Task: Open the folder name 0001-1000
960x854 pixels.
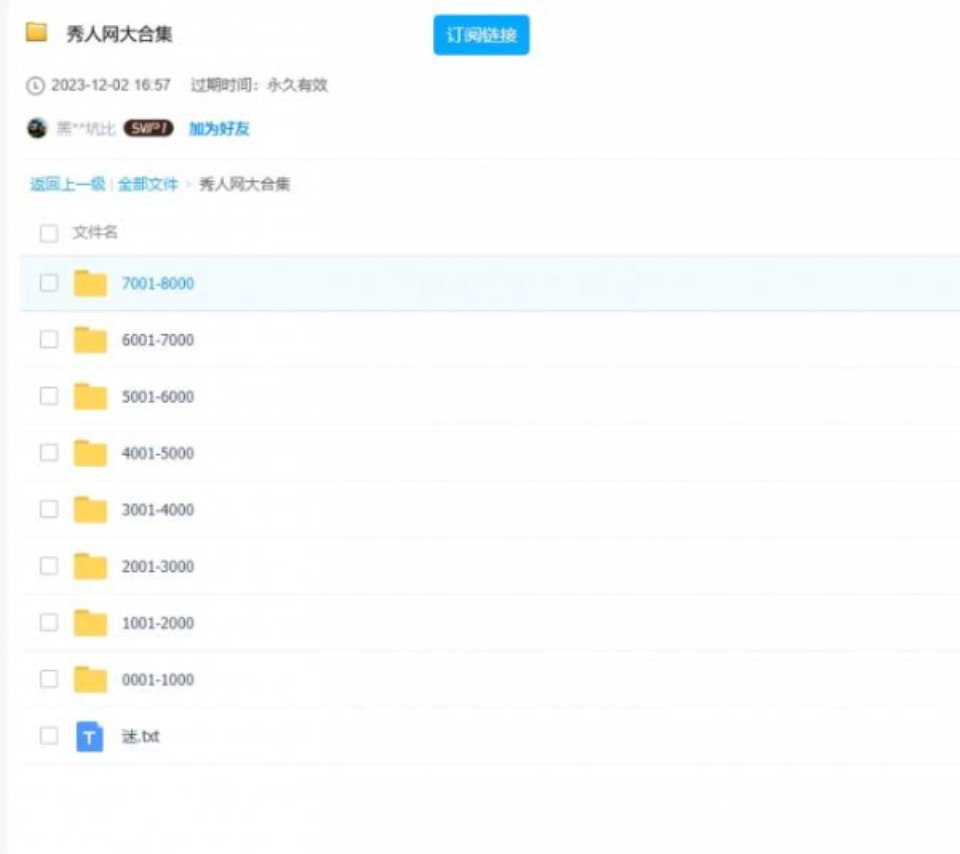Action: click(158, 680)
